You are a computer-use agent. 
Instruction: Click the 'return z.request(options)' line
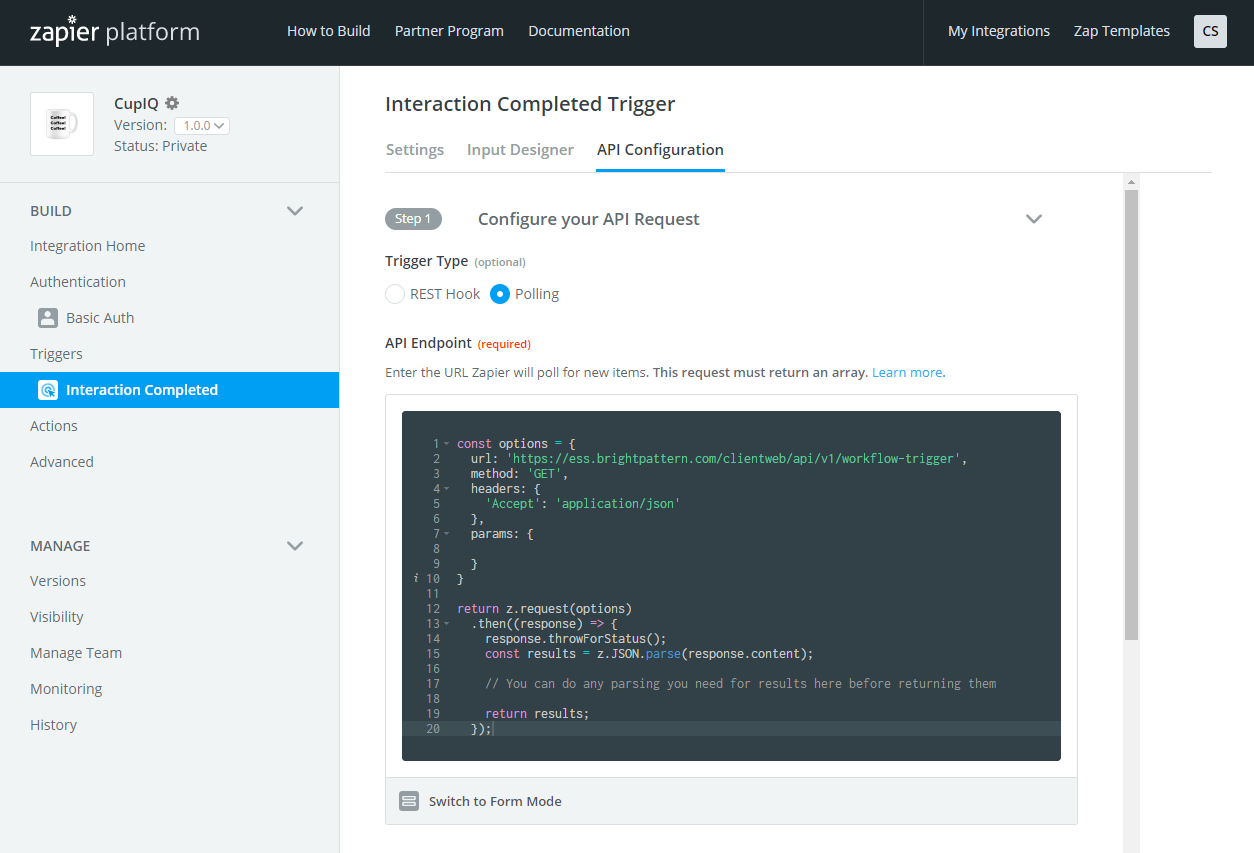click(544, 609)
